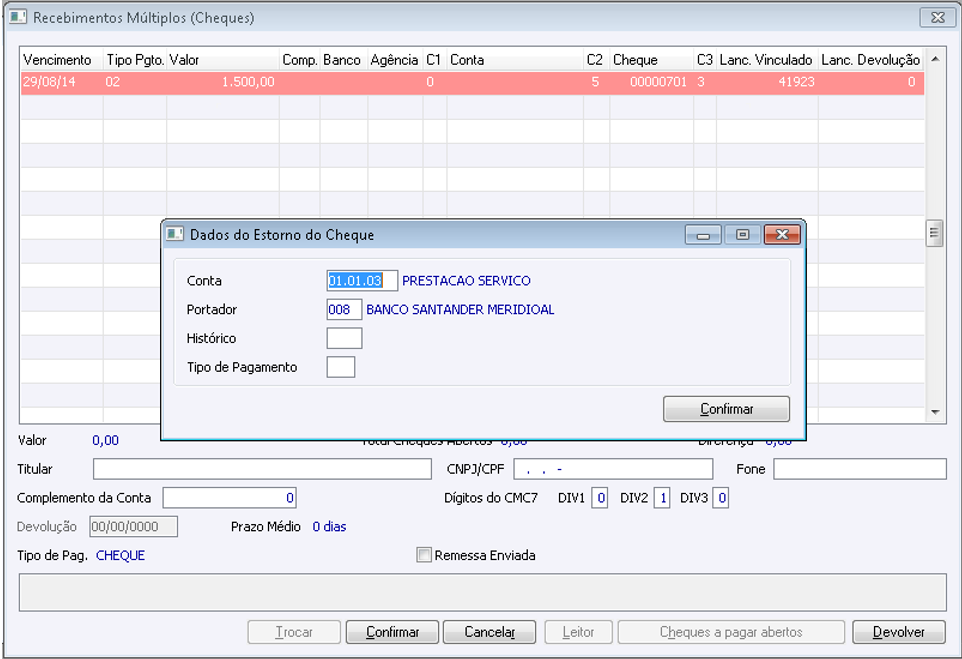962x659 pixels.
Task: Select the cheque row dated 29/08/14
Action: coord(472,82)
